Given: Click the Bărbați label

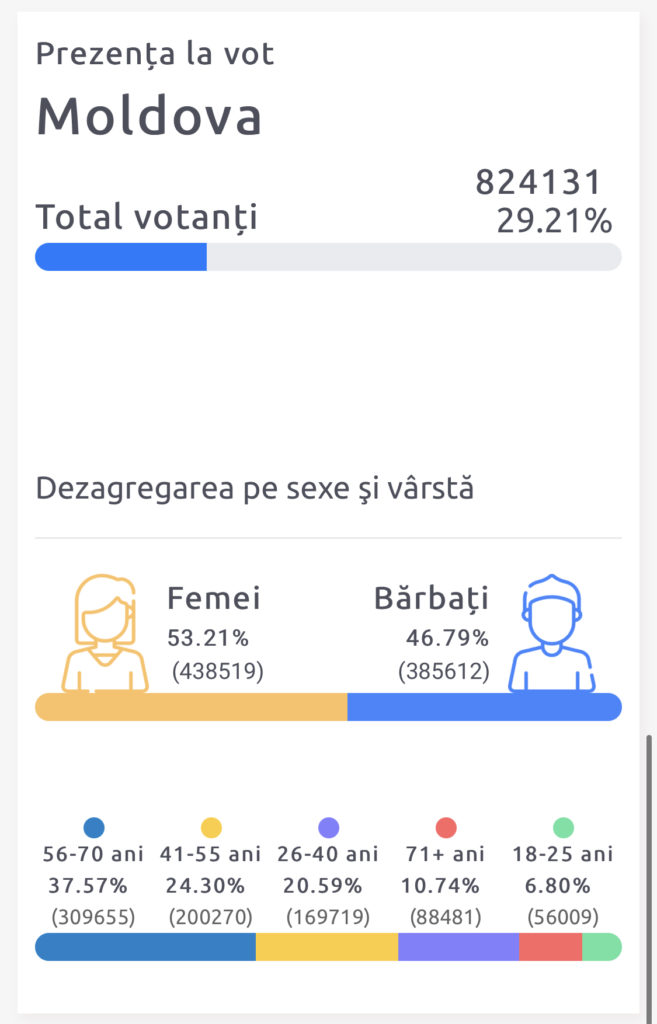Looking at the screenshot, I should pos(431,599).
